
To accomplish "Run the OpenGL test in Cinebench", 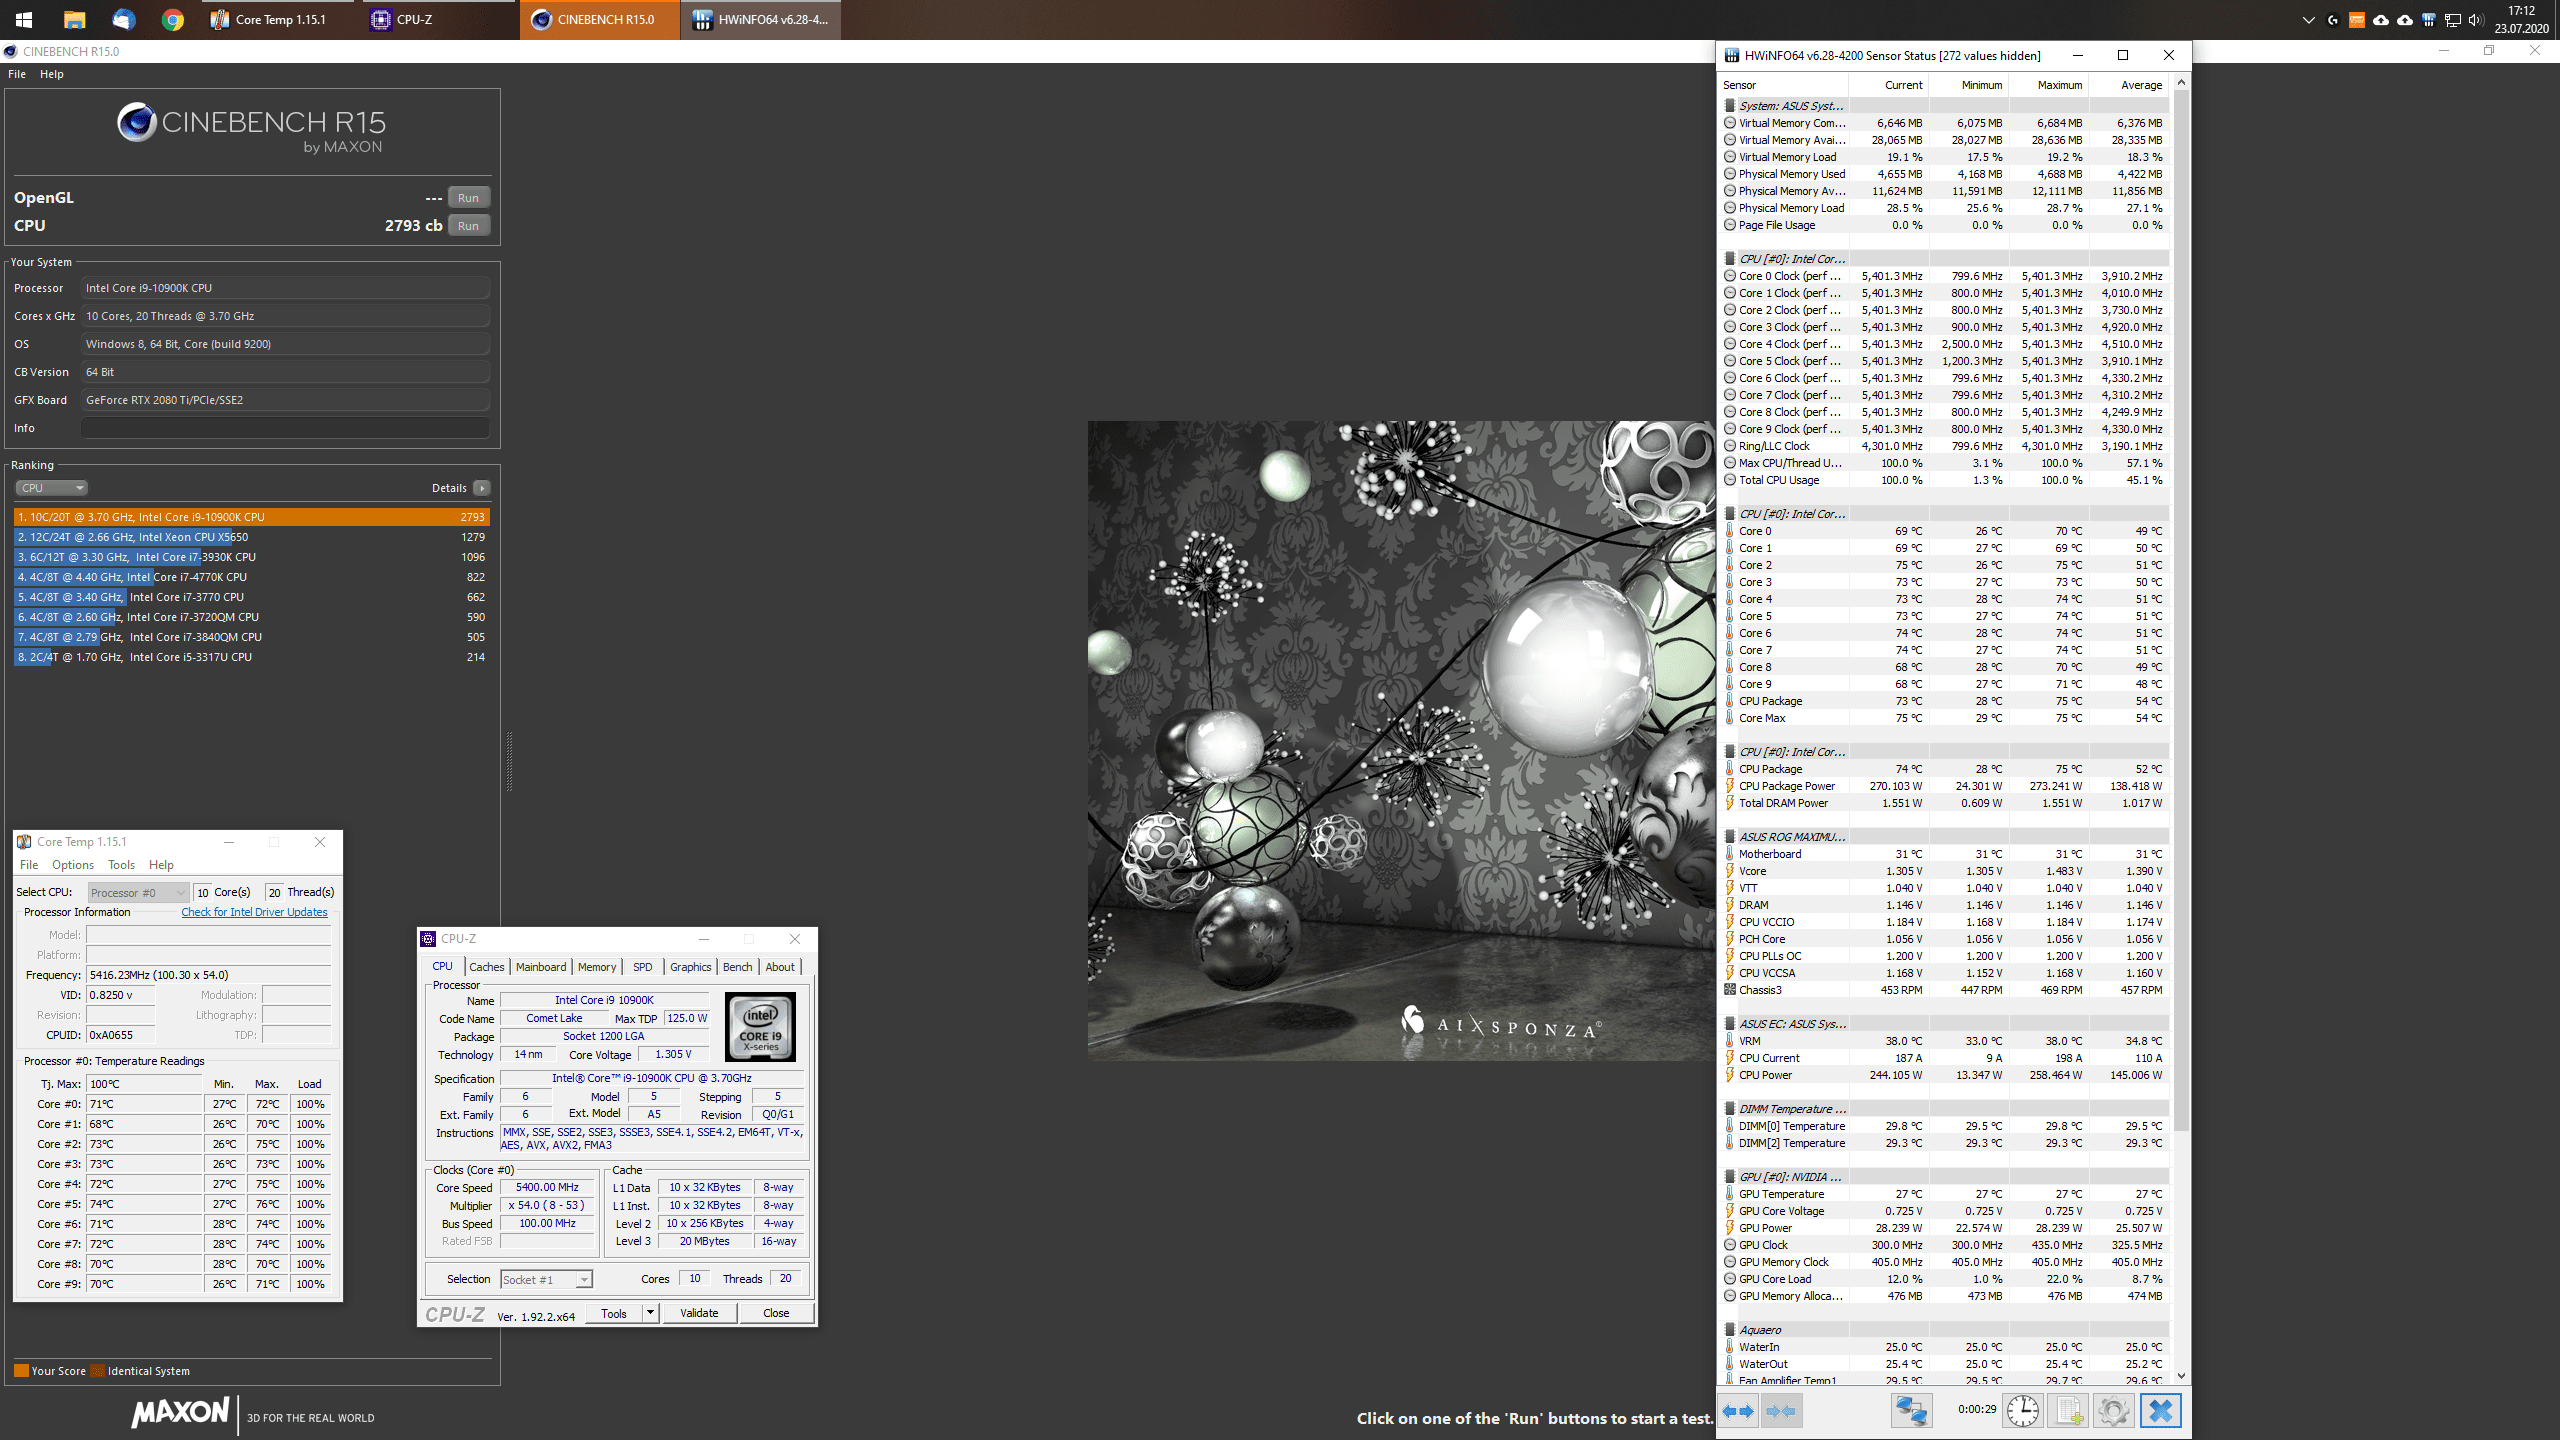I will pyautogui.click(x=469, y=198).
